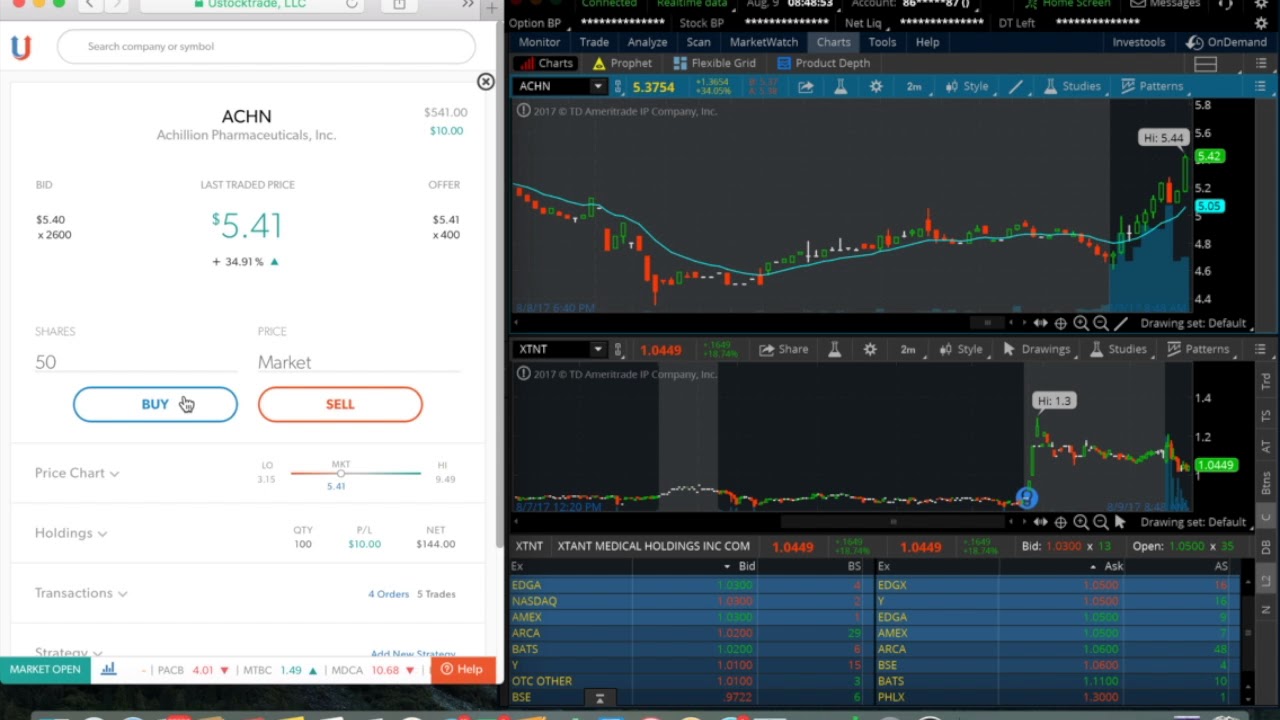Select the Product Depth subtab

(x=824, y=63)
